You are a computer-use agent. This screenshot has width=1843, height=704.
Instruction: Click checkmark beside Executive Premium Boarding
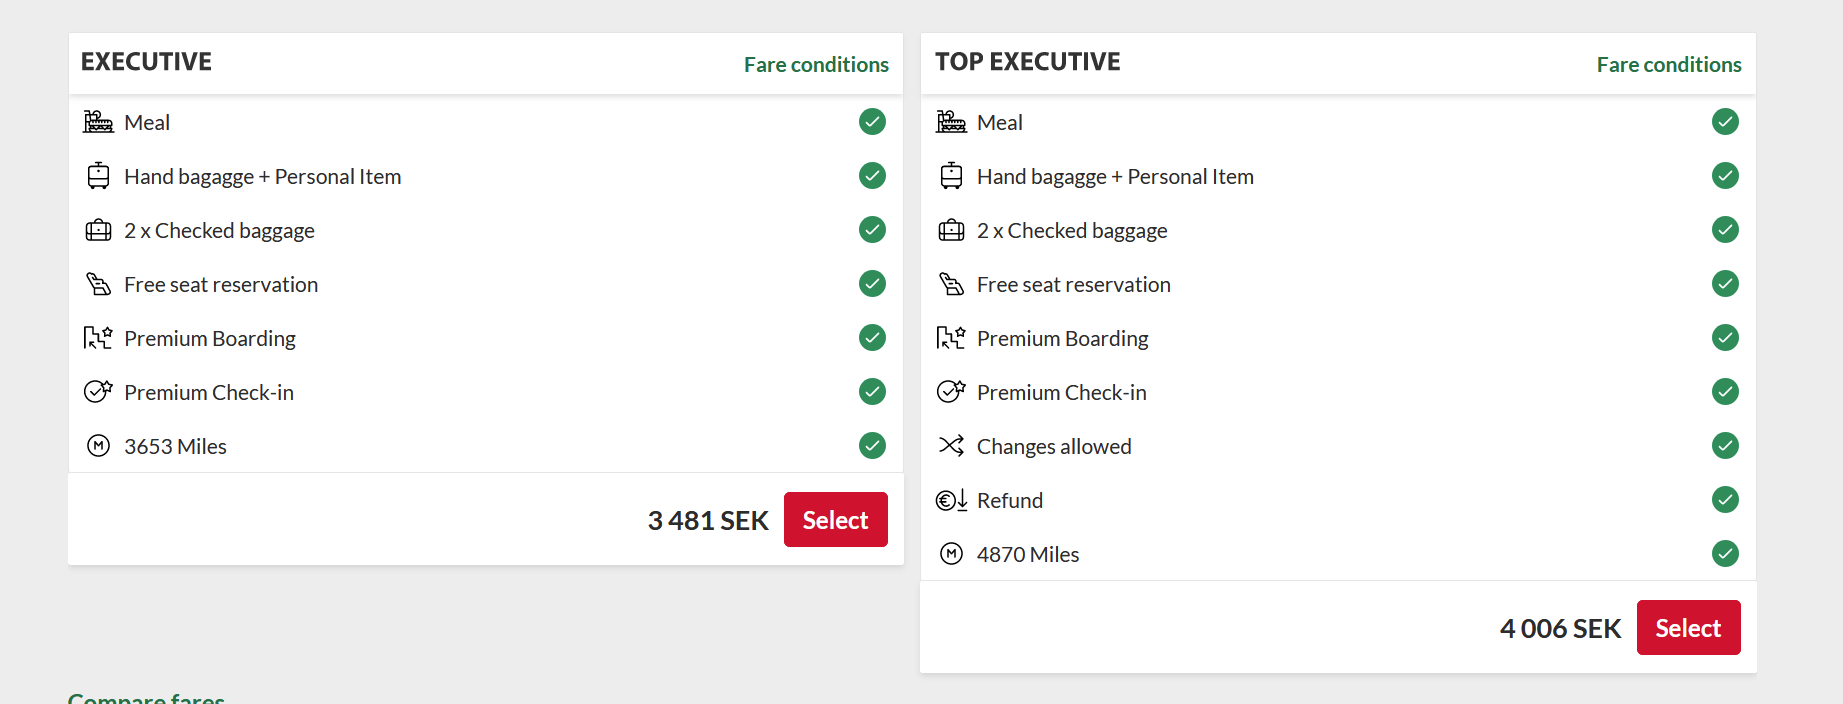[872, 338]
